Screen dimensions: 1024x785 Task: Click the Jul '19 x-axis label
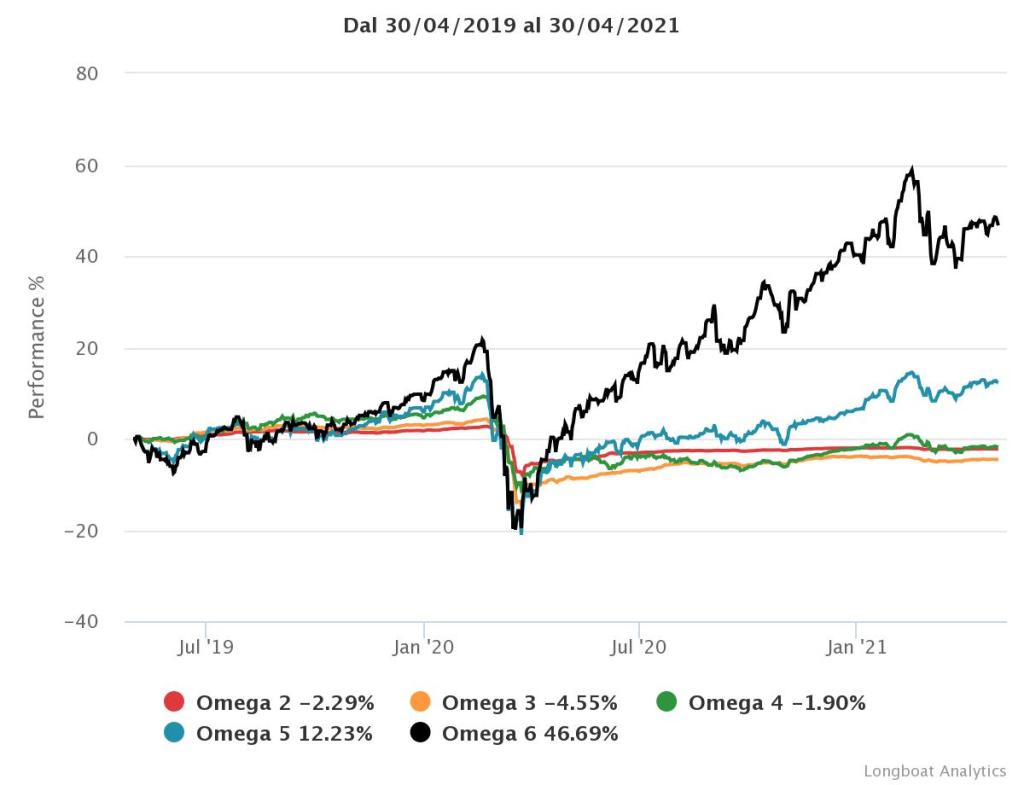click(x=205, y=648)
